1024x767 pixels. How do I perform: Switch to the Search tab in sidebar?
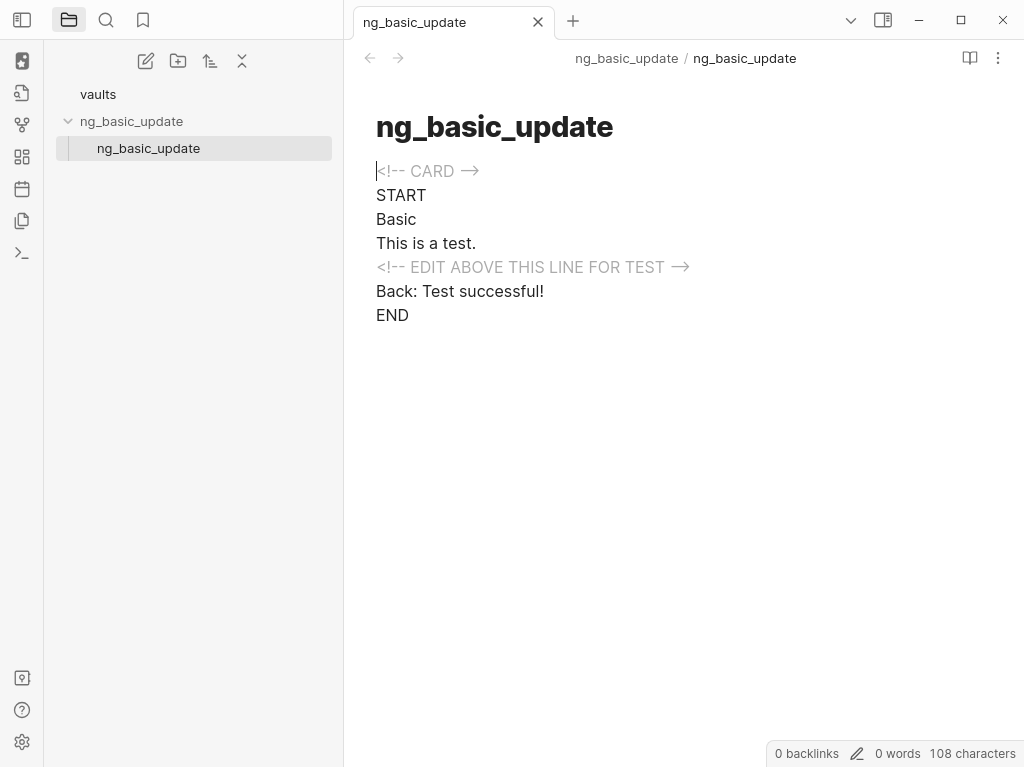coord(106,20)
